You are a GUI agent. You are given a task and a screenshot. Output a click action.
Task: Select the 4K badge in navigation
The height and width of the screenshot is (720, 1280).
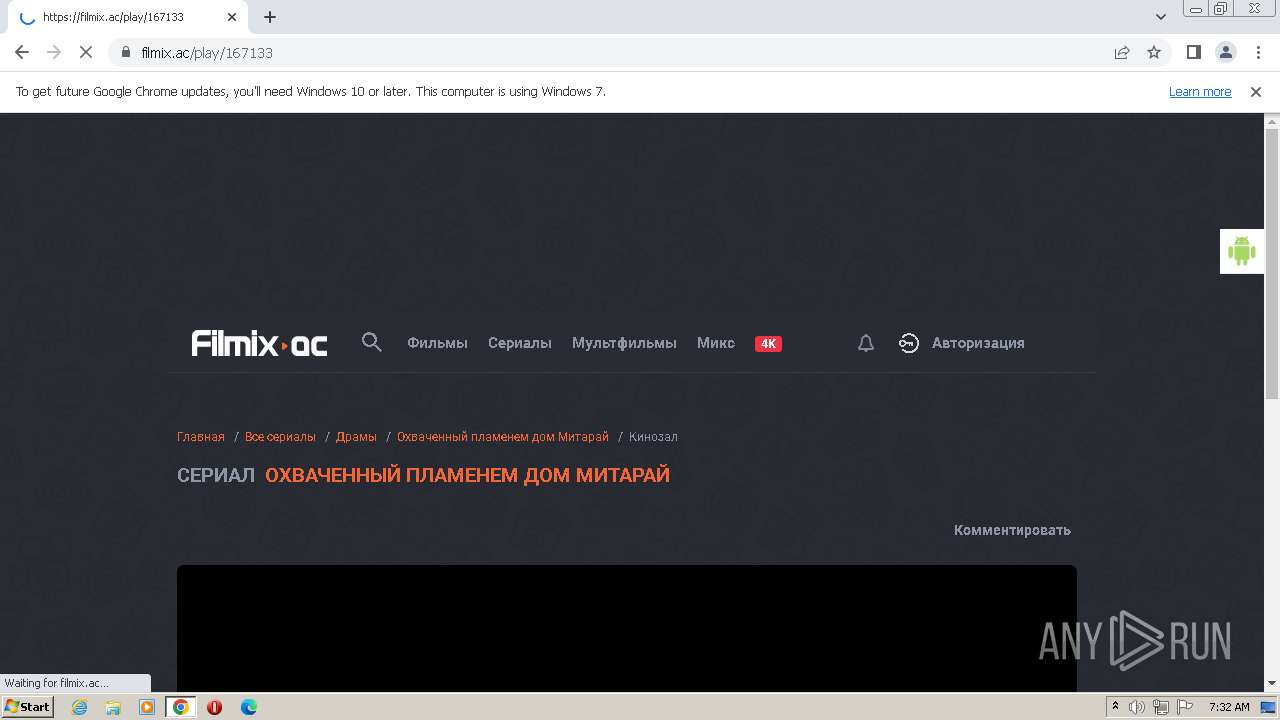point(768,343)
